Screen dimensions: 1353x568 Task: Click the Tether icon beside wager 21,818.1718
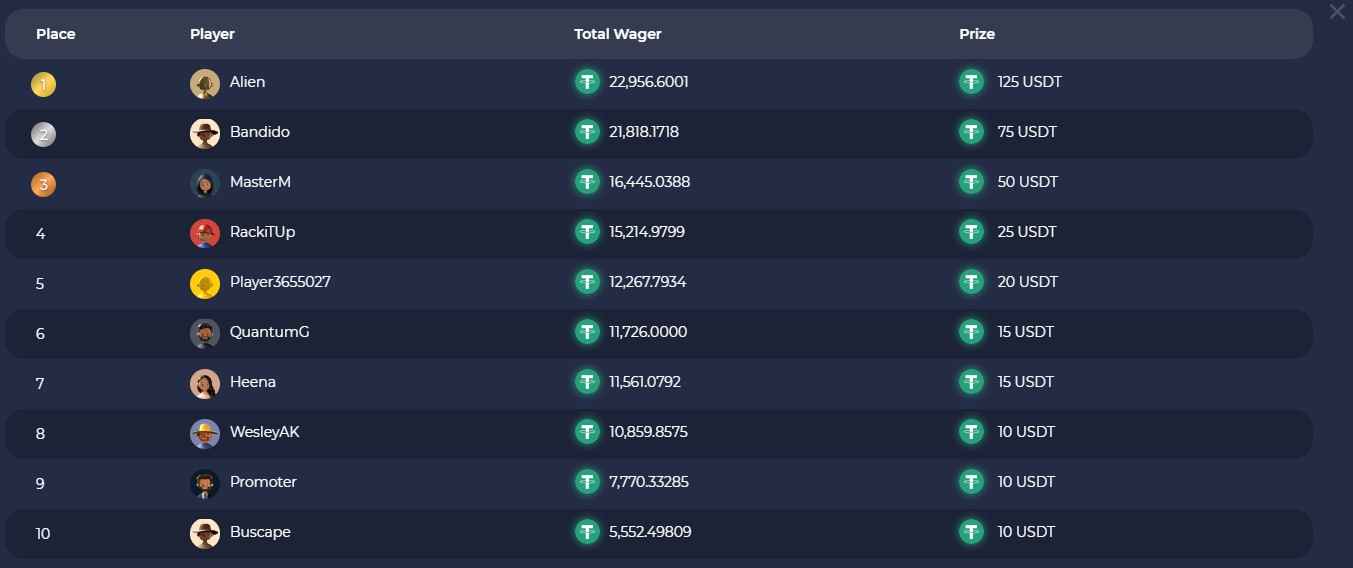(587, 132)
